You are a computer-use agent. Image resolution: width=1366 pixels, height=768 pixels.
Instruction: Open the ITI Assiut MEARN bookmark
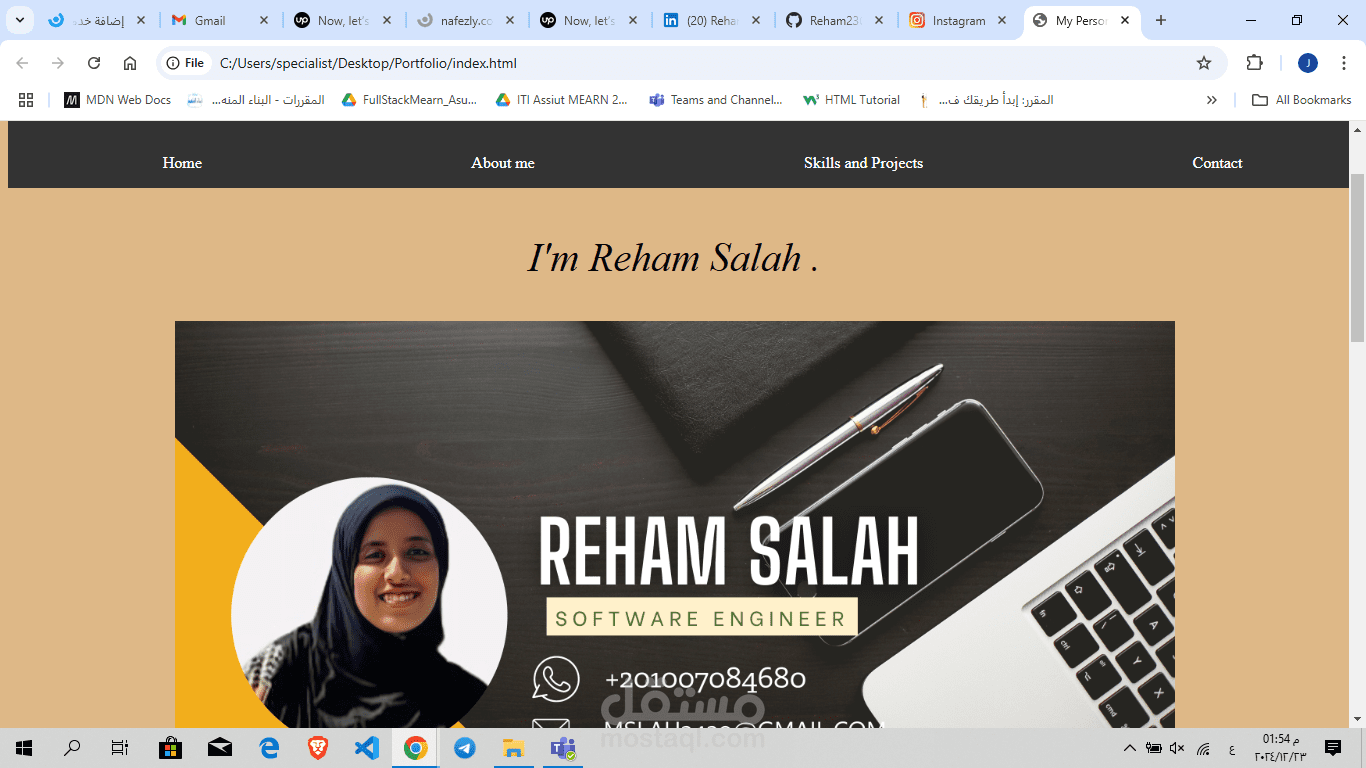coord(562,100)
